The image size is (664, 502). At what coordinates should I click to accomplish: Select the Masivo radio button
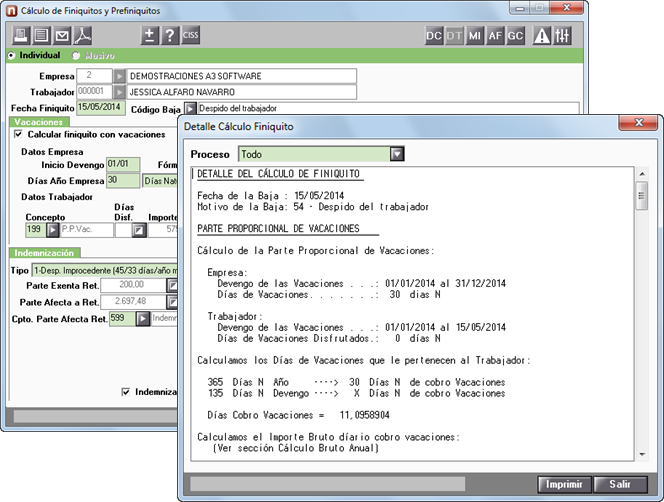point(76,55)
